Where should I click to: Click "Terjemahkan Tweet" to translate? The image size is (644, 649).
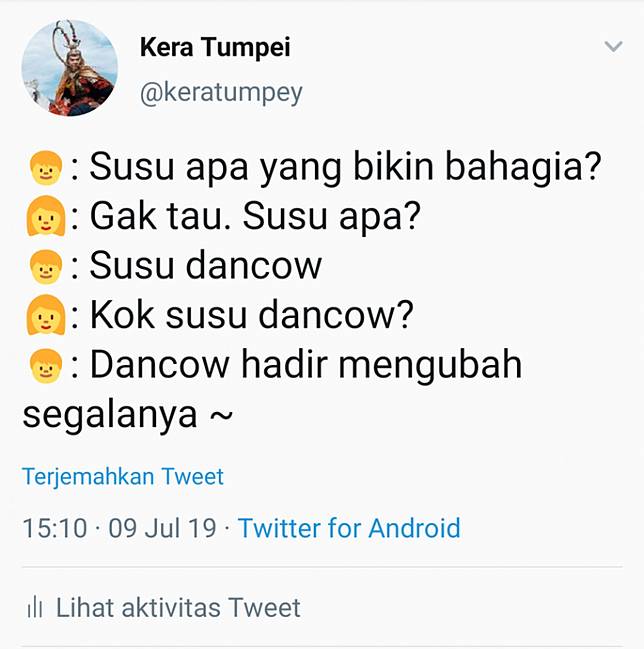[123, 477]
